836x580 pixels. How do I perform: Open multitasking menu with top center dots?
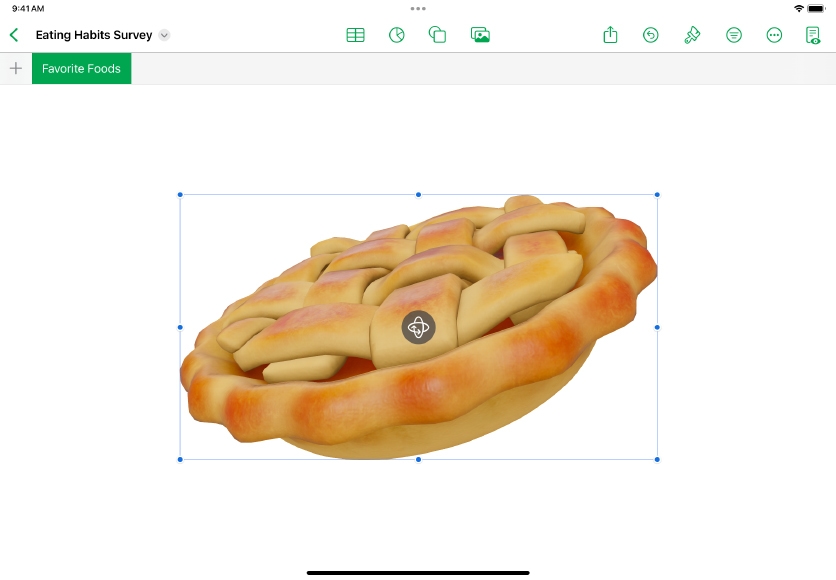(418, 8)
